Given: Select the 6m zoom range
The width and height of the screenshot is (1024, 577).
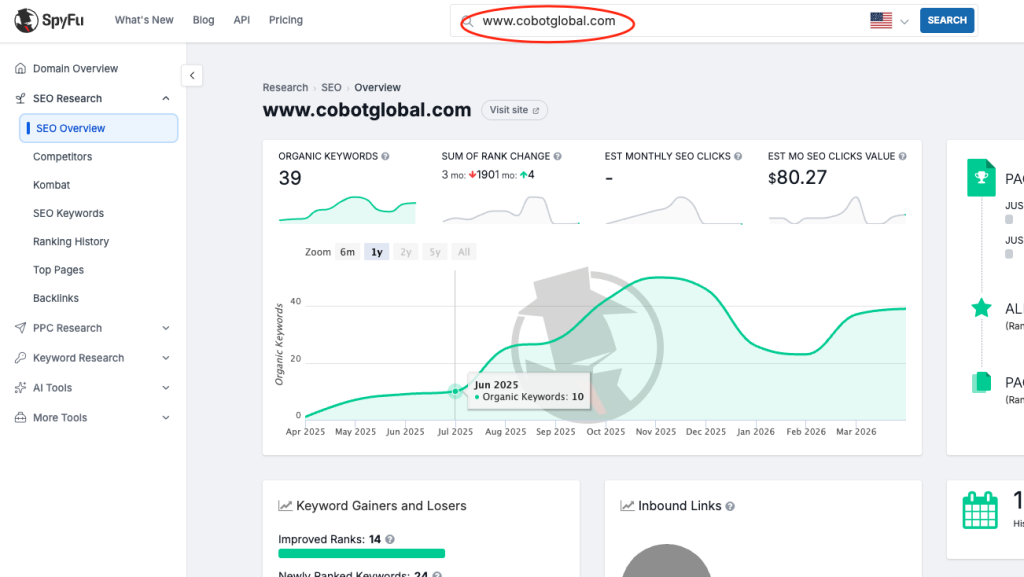Looking at the screenshot, I should [347, 252].
